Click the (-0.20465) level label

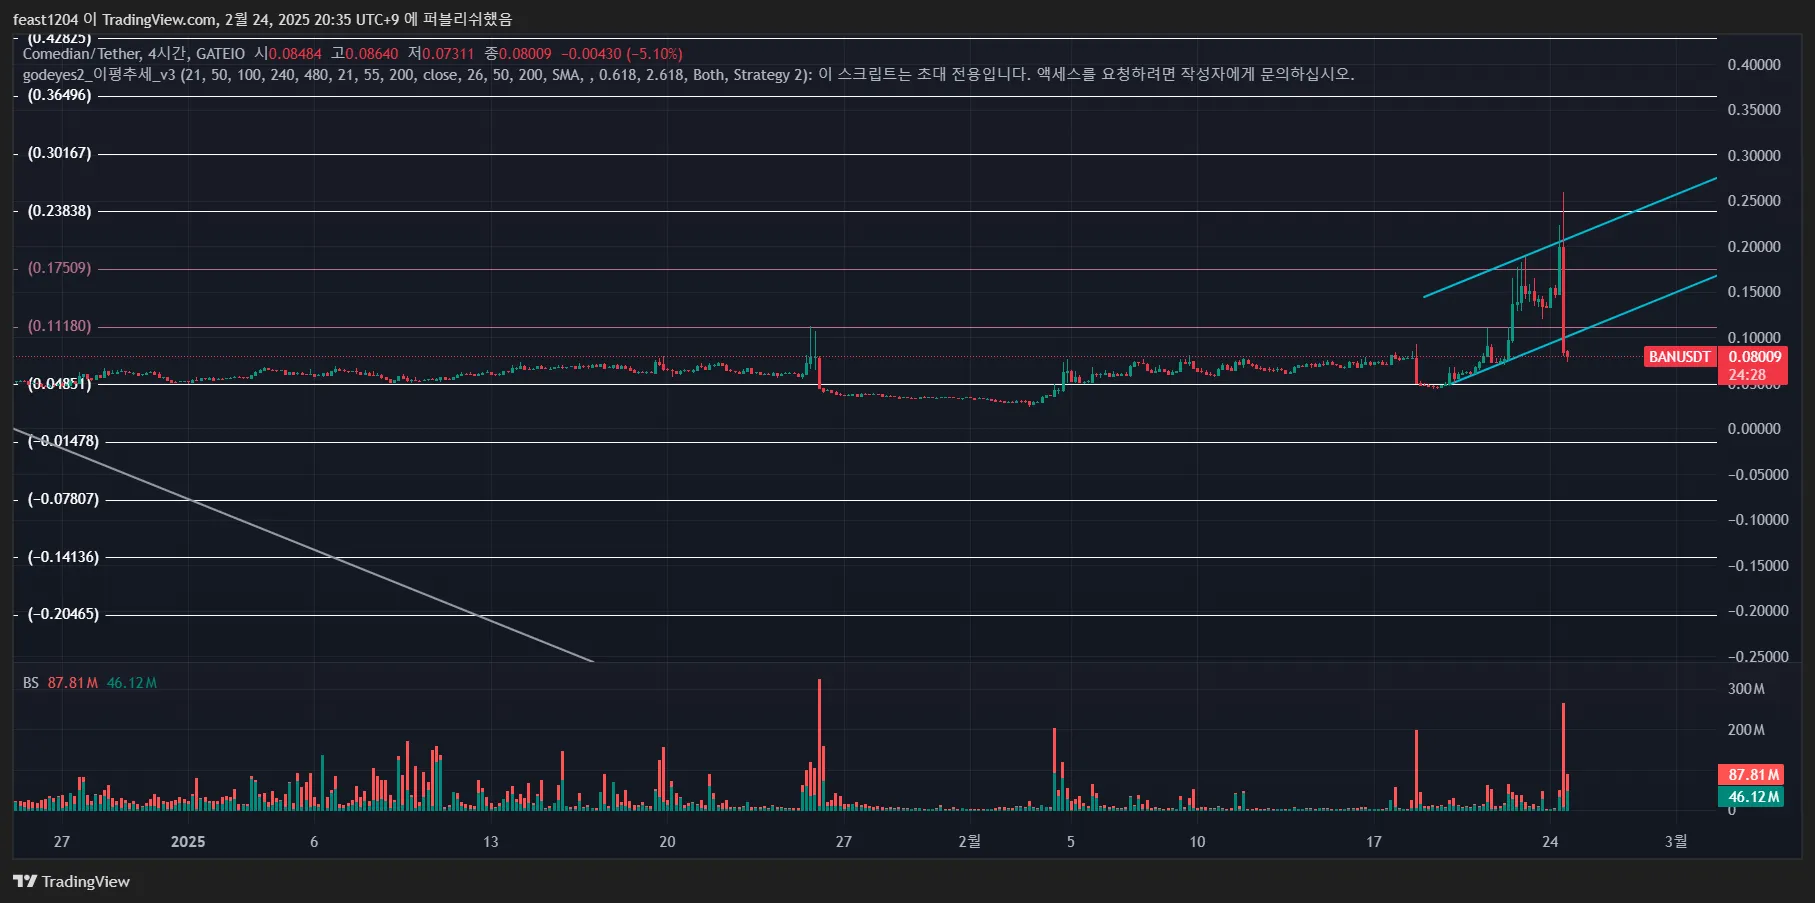63,614
